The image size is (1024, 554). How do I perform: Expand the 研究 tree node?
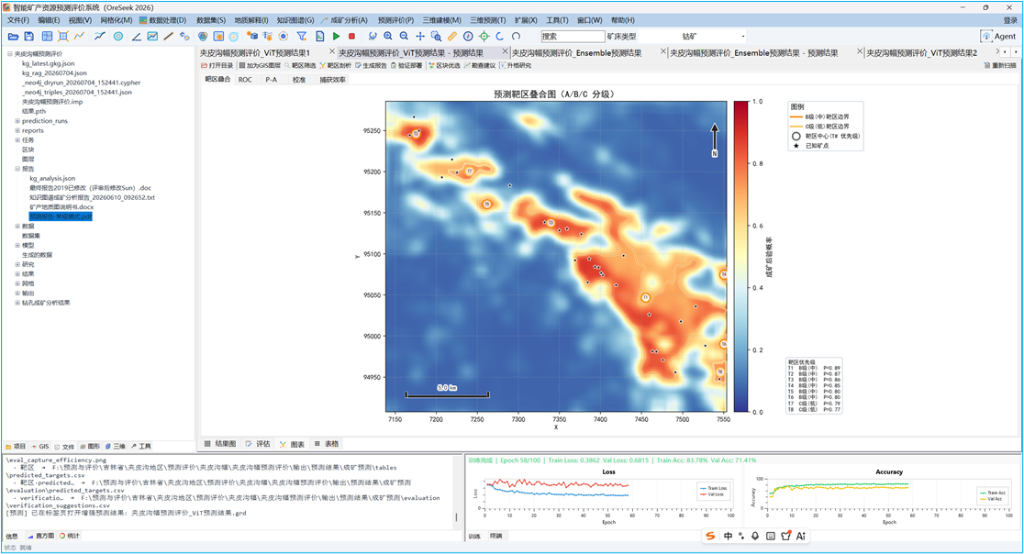pyautogui.click(x=18, y=265)
